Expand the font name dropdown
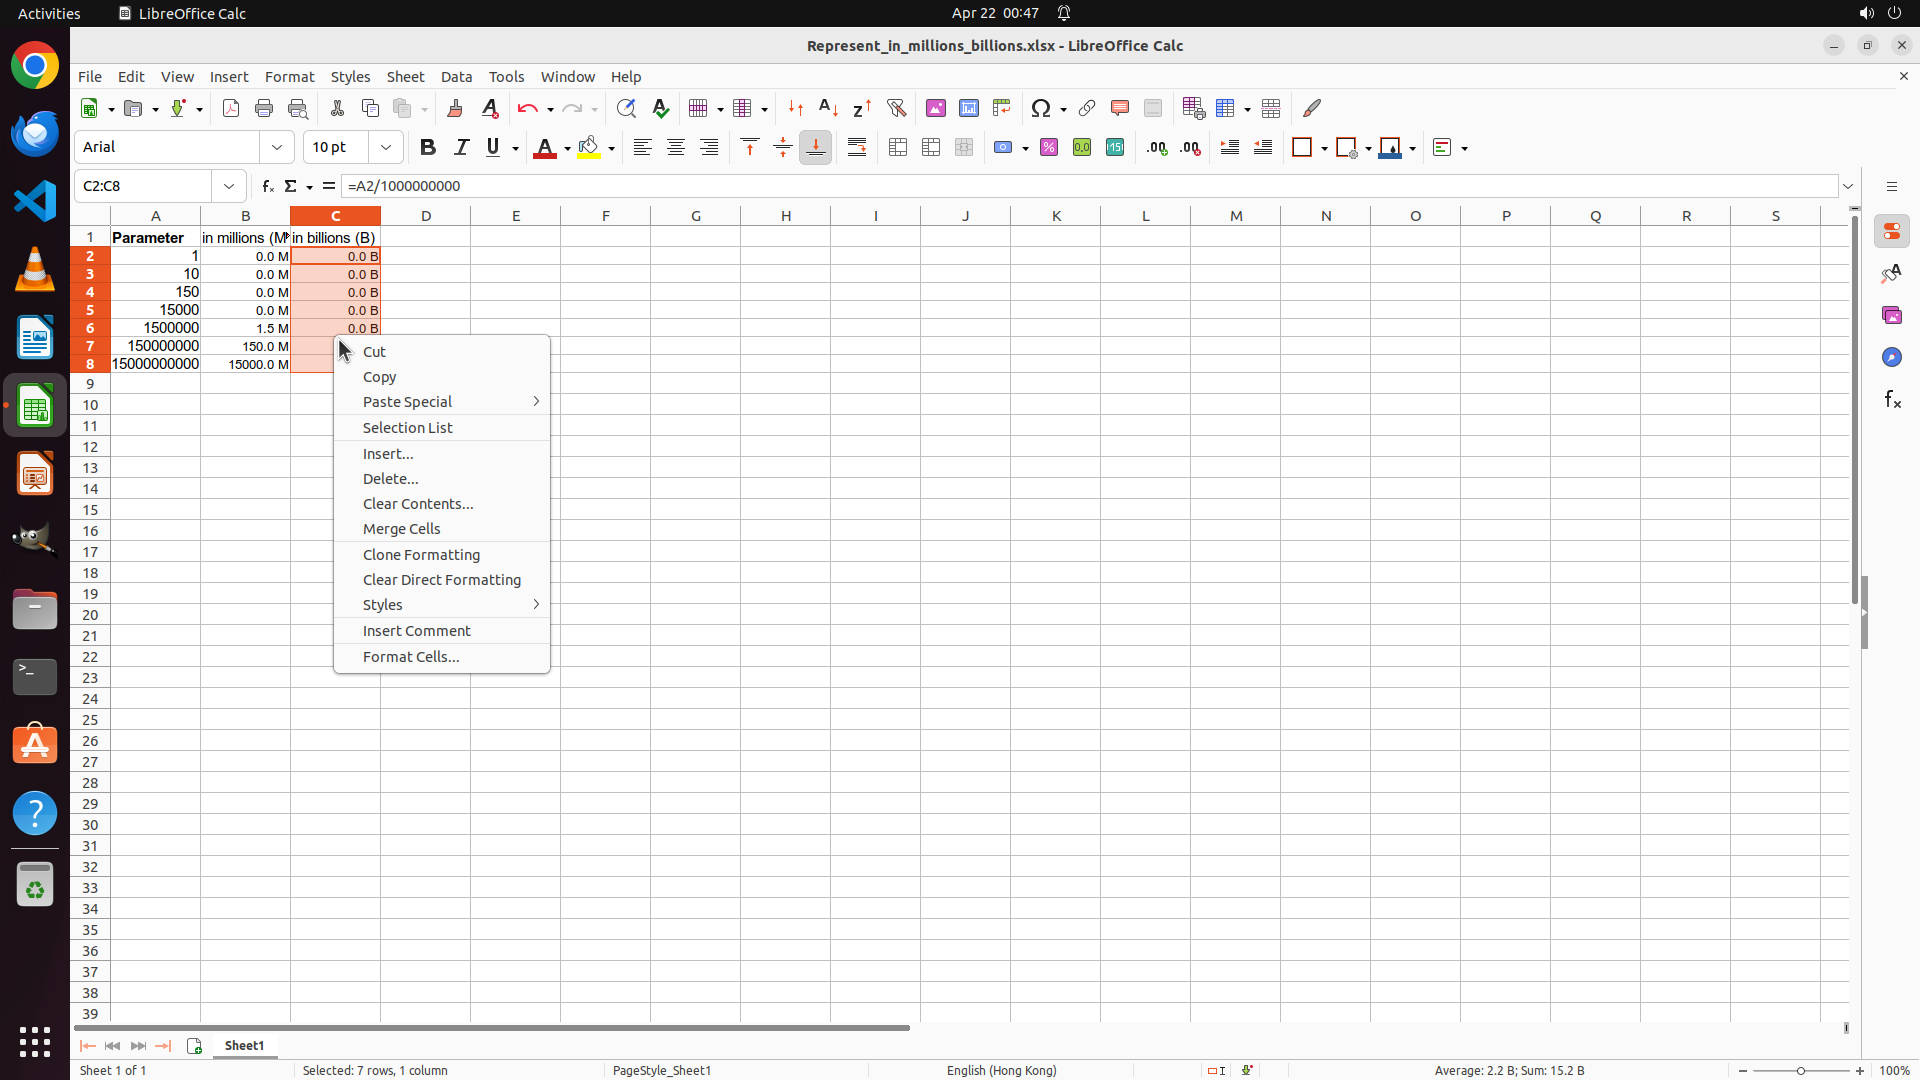This screenshot has height=1080, width=1920. pos(277,147)
